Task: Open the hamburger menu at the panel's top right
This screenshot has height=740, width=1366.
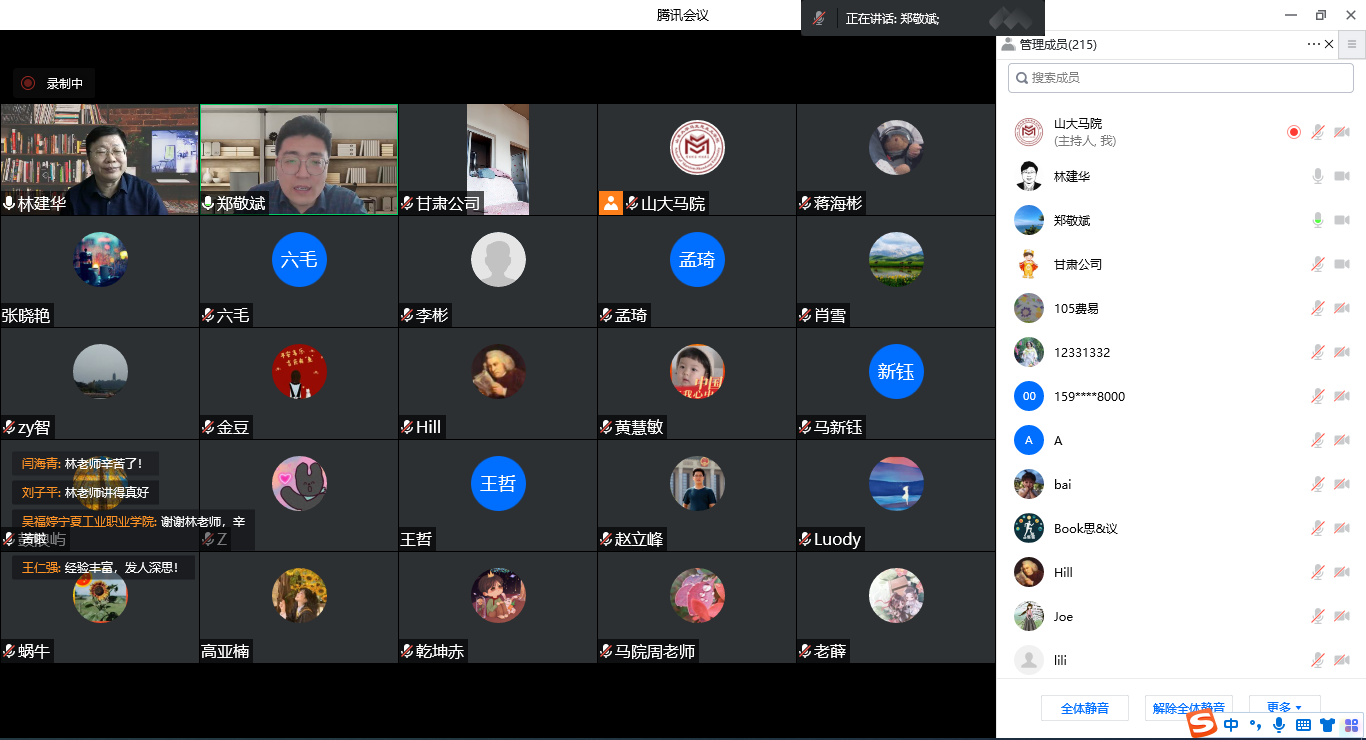Action: [1352, 44]
